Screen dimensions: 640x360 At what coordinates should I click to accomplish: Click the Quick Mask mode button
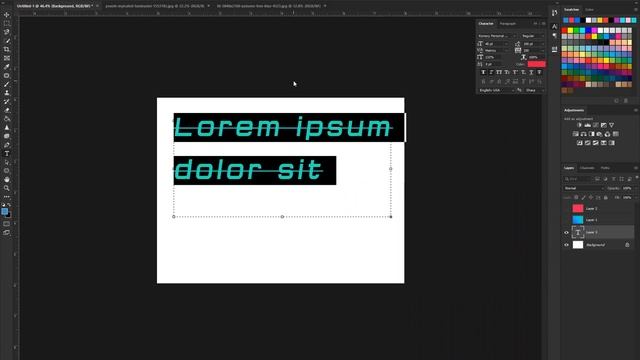tap(7, 224)
